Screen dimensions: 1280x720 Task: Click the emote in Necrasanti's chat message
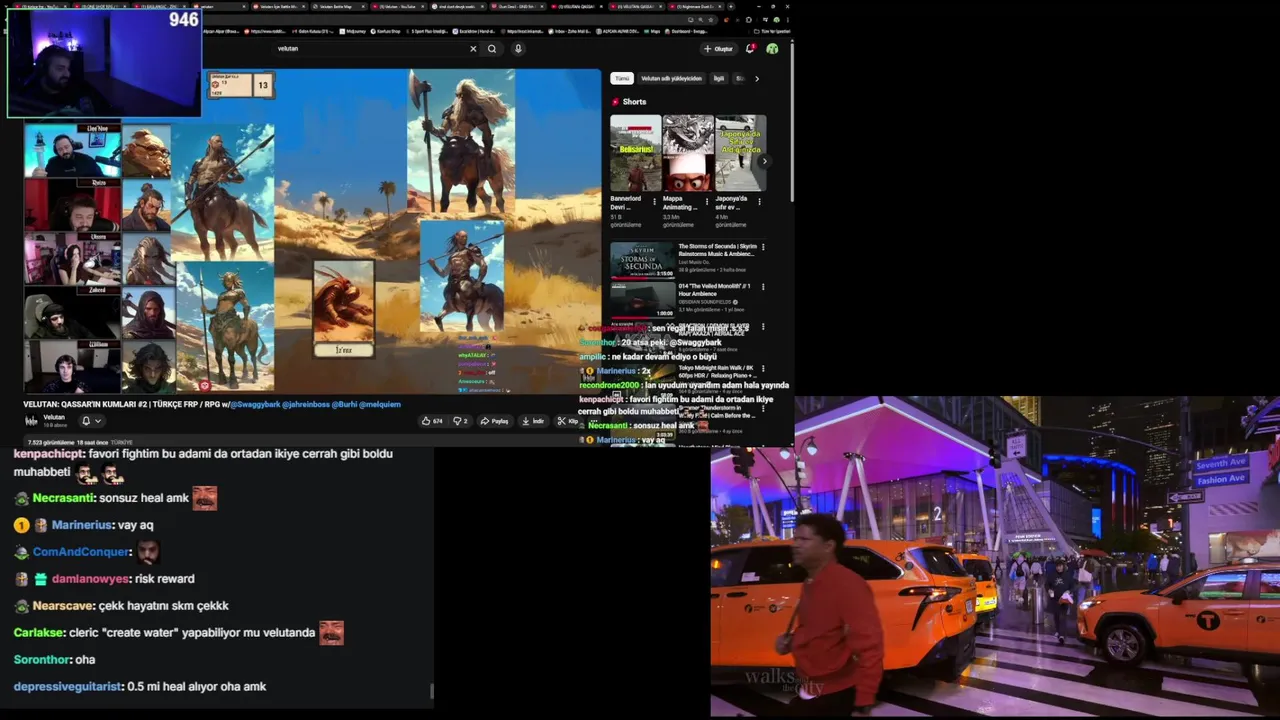click(x=204, y=497)
